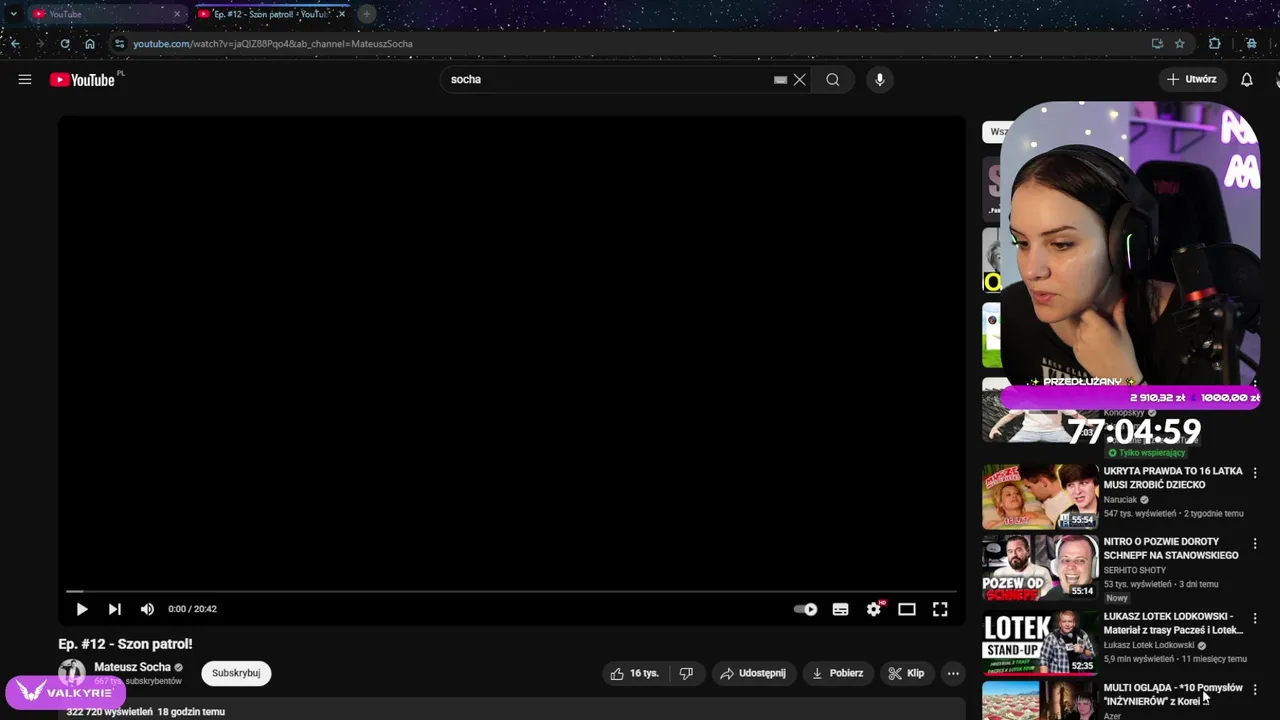
Task: Open 'ŁUKASZ LOTEK LODKOWSKI' video title
Action: [x=1173, y=623]
